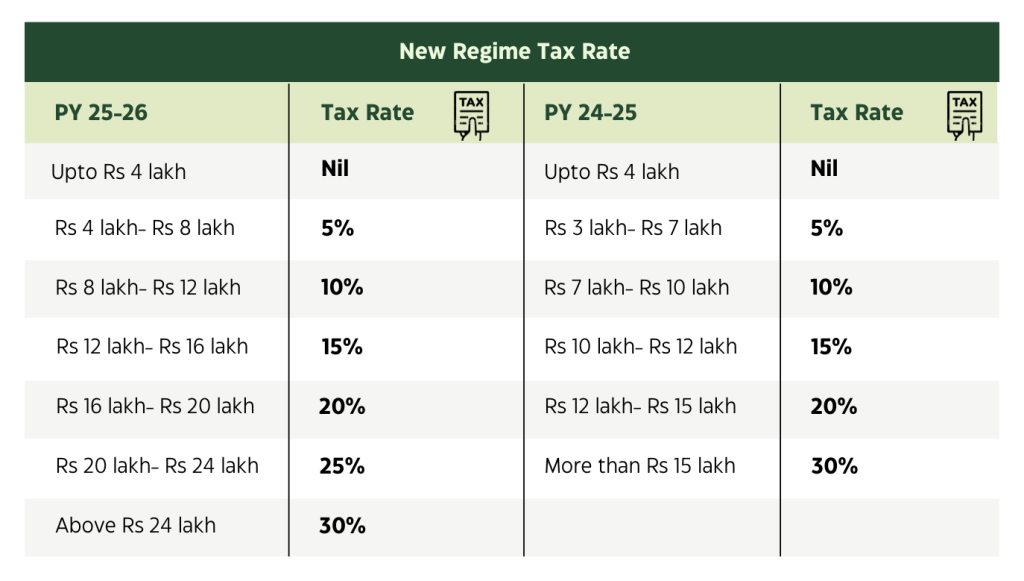The height and width of the screenshot is (581, 1024).
Task: Click "Upto Rs 4 lakh" under PY 25-26
Action: click(x=118, y=172)
